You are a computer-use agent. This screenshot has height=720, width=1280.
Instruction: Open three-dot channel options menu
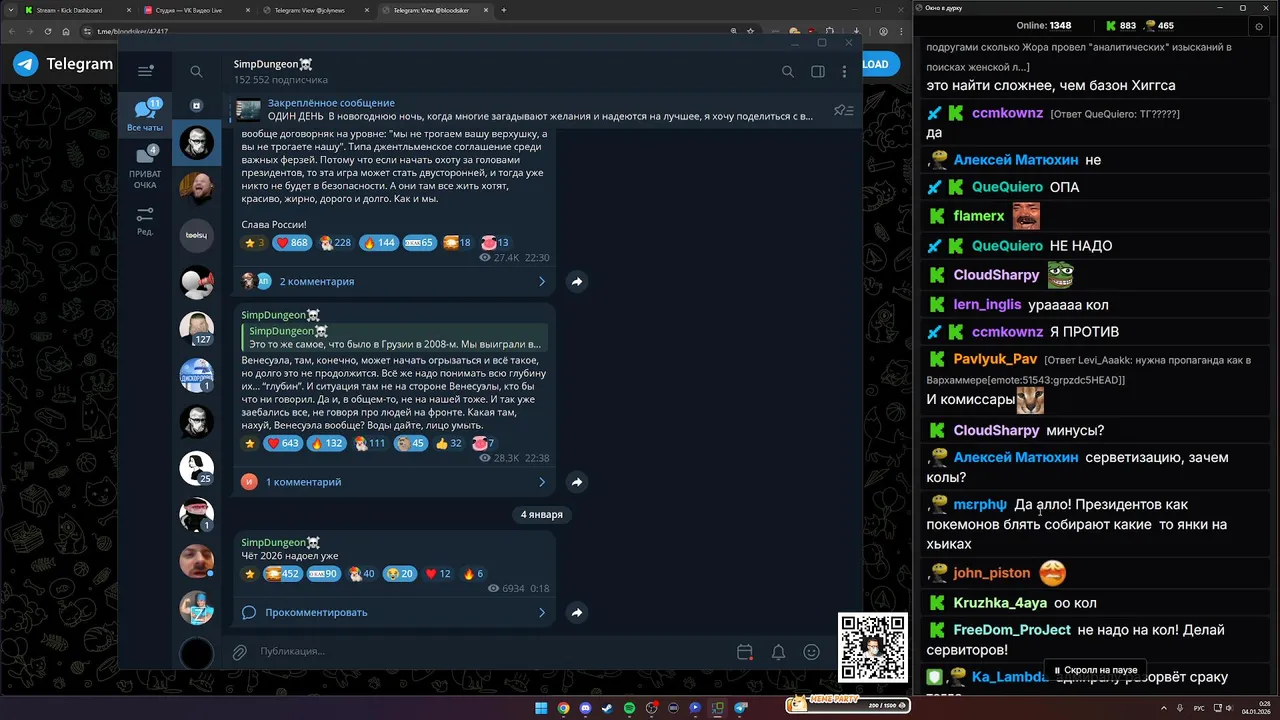coord(845,71)
